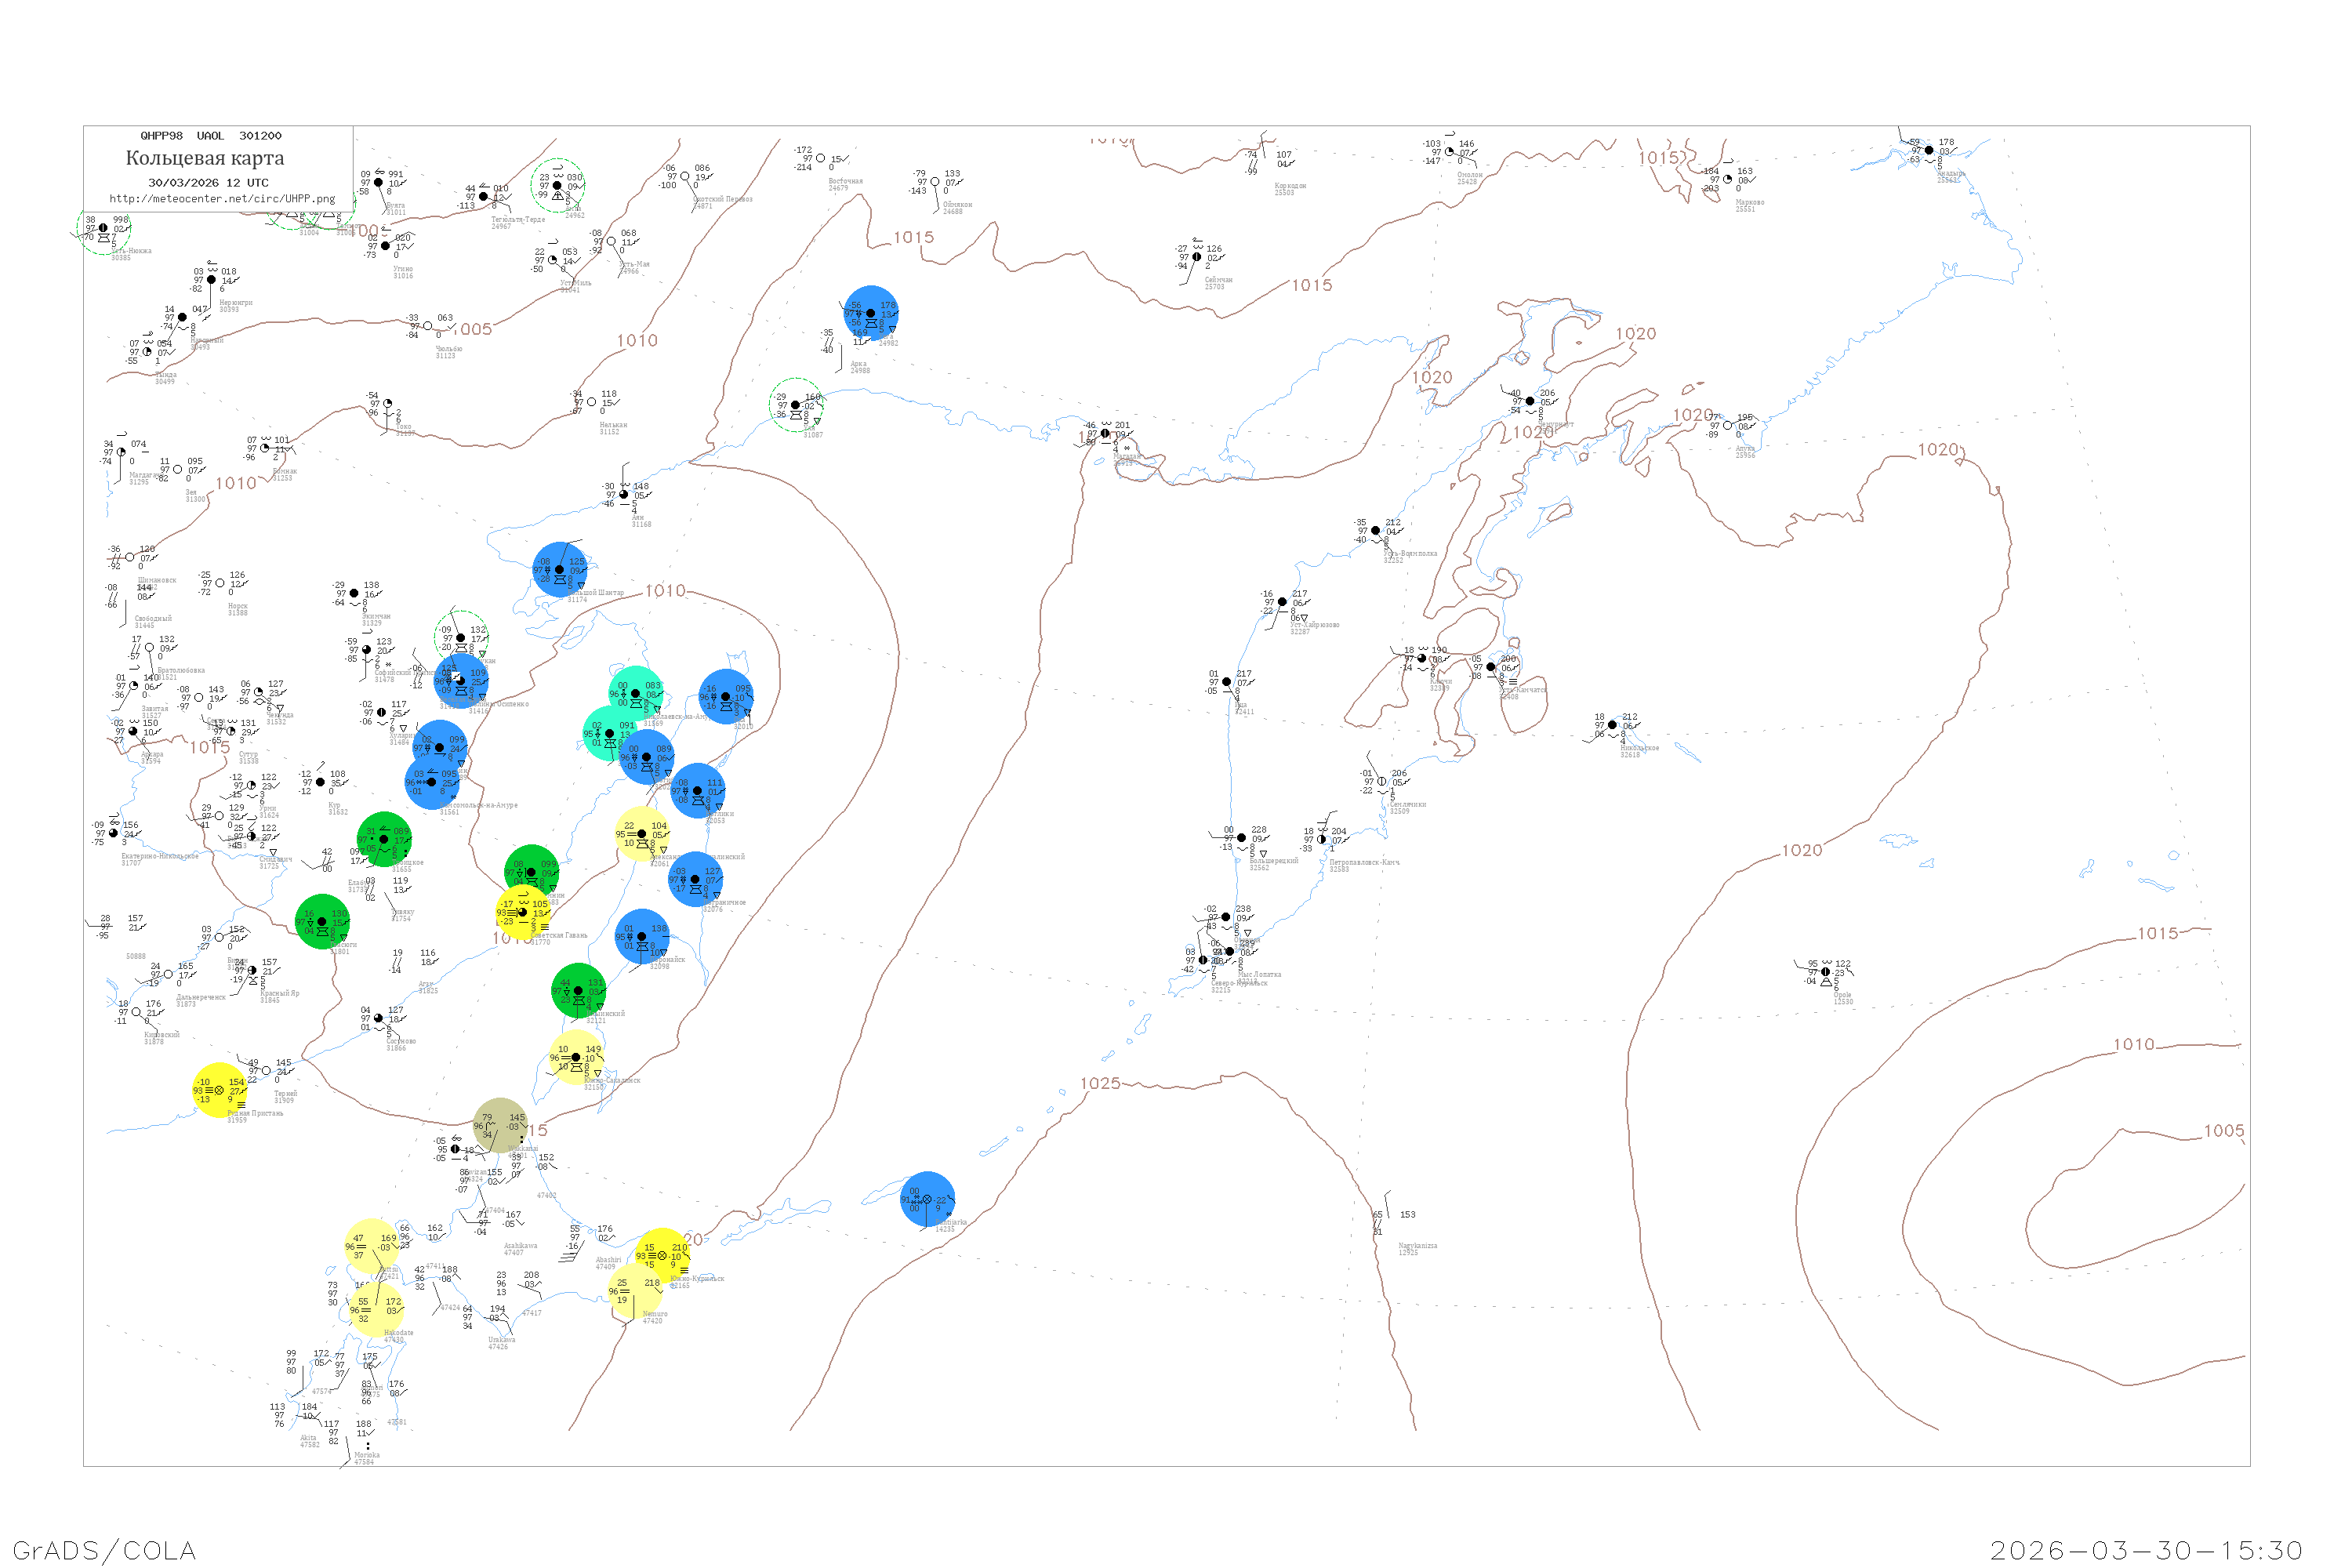Click the Nemuro pale yellow station marker
This screenshot has height=1568, width=2352.
tap(634, 1291)
